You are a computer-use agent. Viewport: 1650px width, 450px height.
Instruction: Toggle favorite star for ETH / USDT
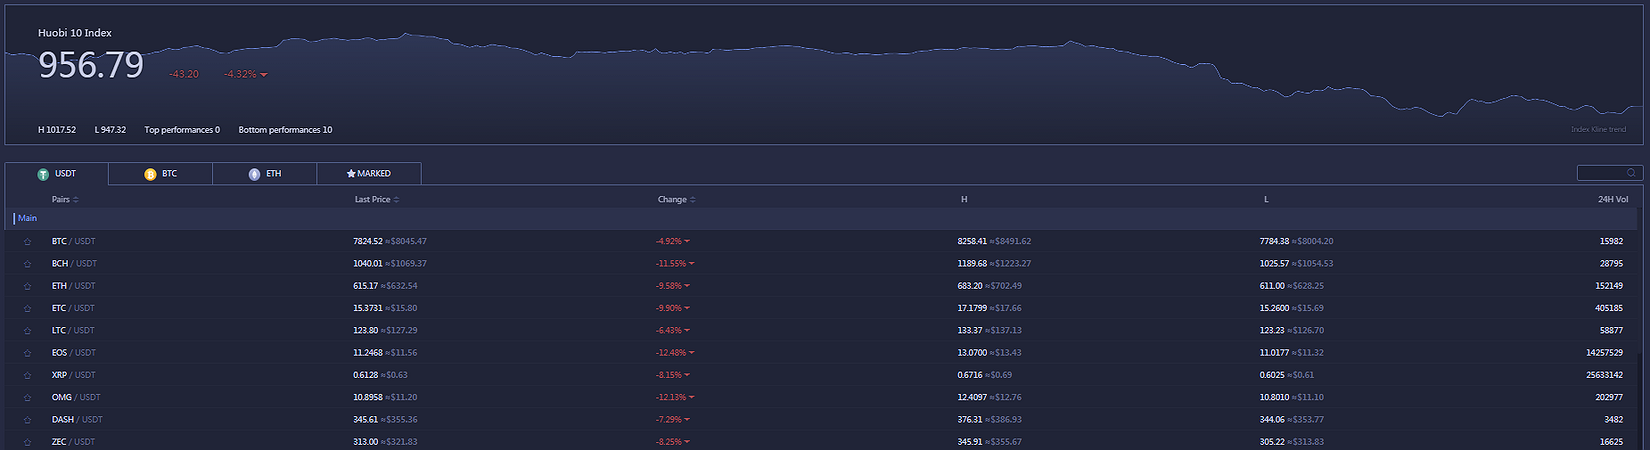[x=27, y=286]
